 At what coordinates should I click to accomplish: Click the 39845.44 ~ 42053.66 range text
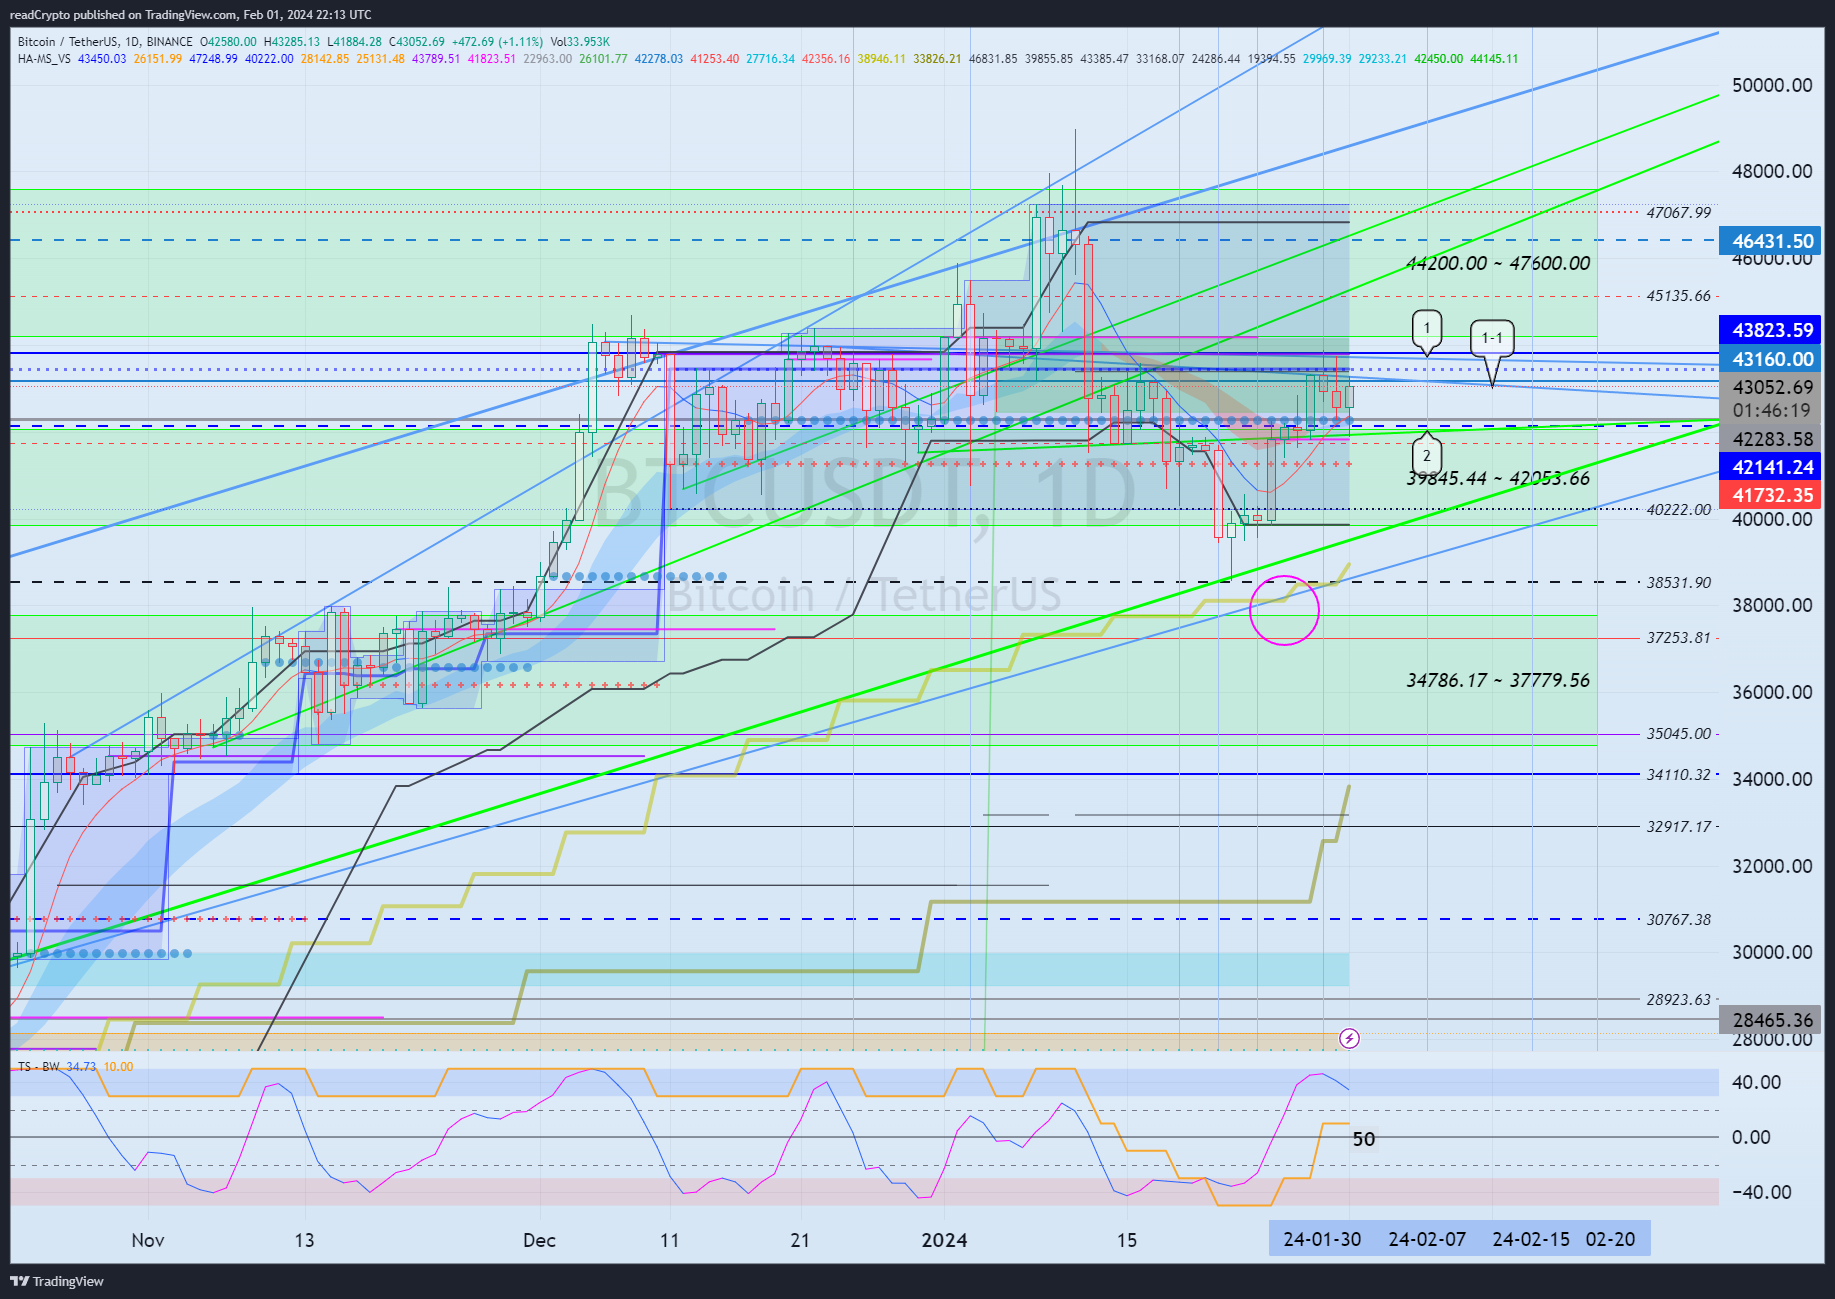1498,478
